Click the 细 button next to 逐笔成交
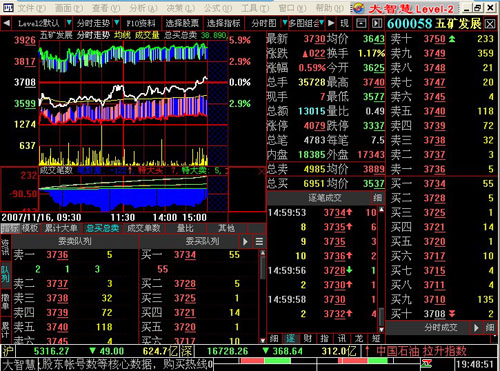Screen dimensions: 500x371 click(x=377, y=198)
